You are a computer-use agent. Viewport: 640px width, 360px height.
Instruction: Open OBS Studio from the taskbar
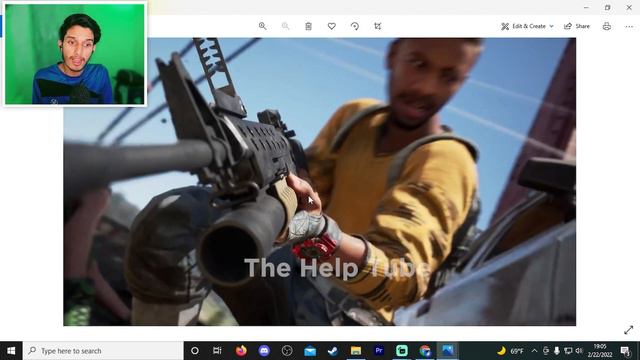tap(287, 351)
